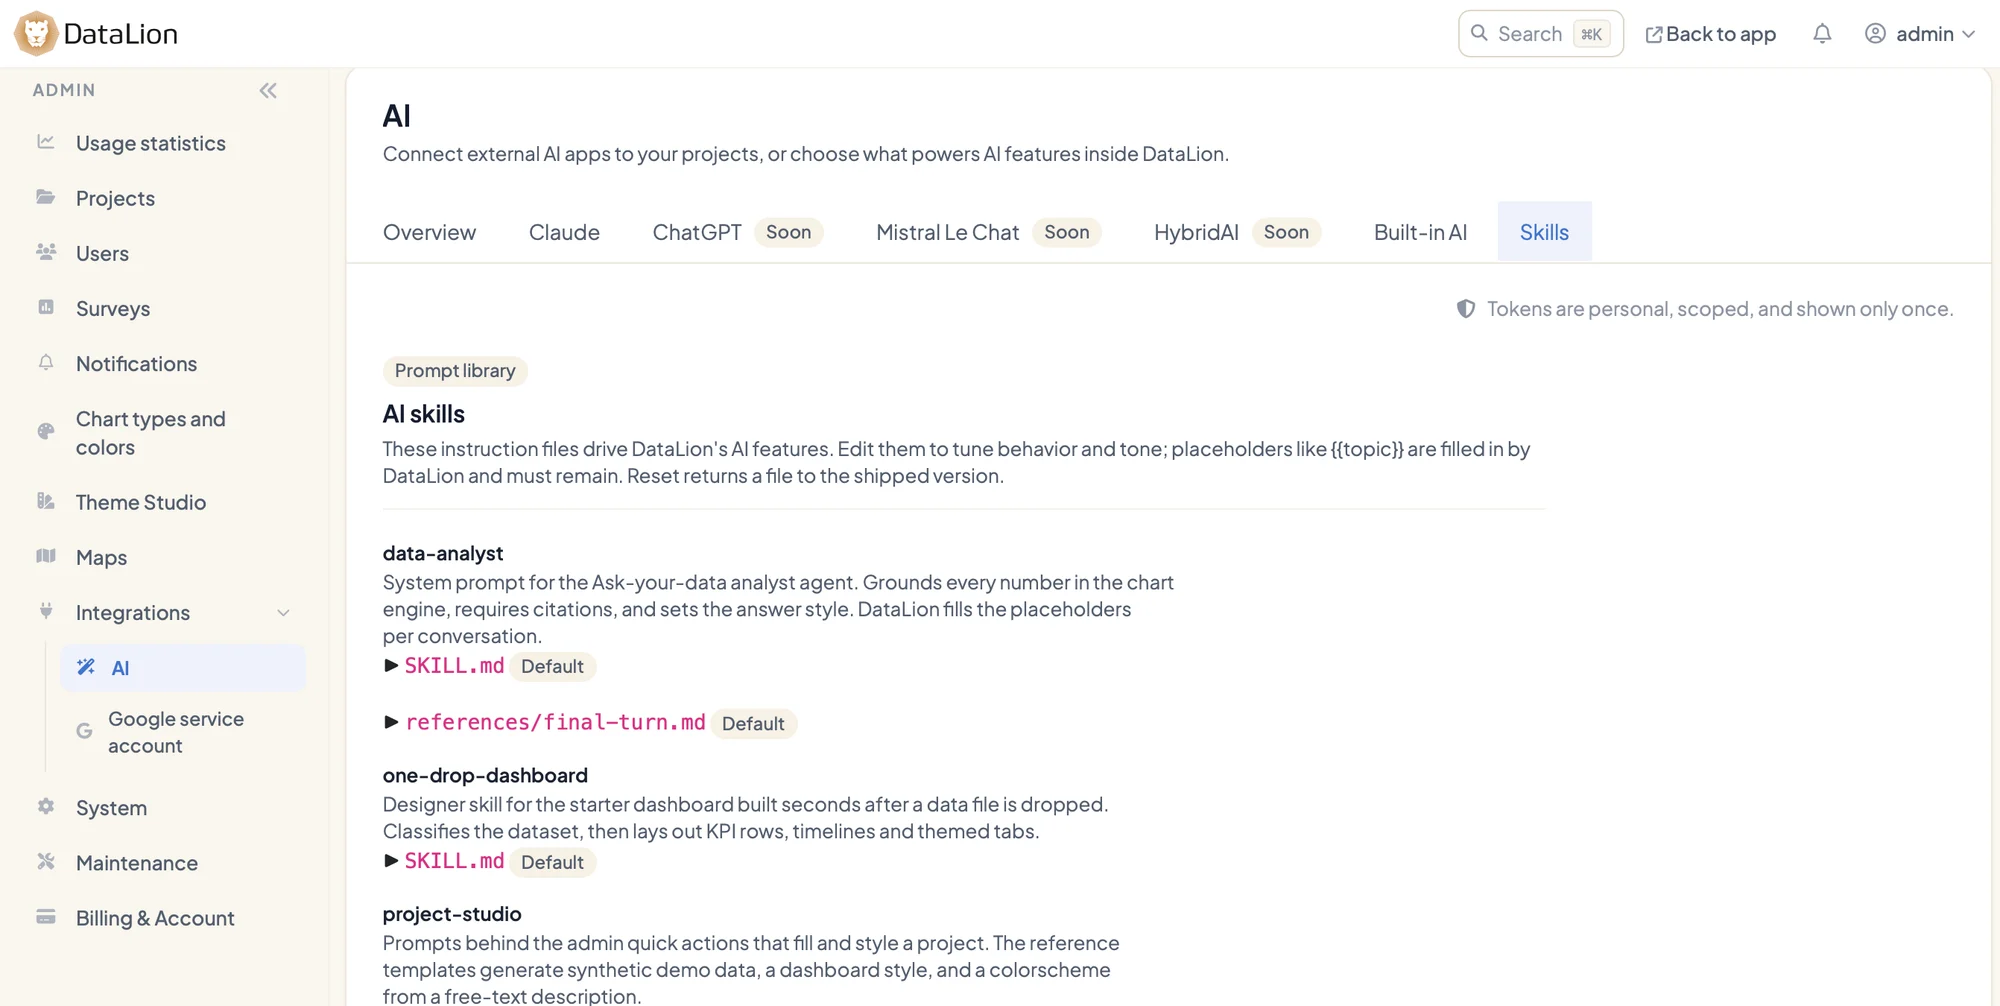Click one-drop-dashboard SKILL.md file name
Viewport: 2000px width, 1006px height.
(454, 861)
